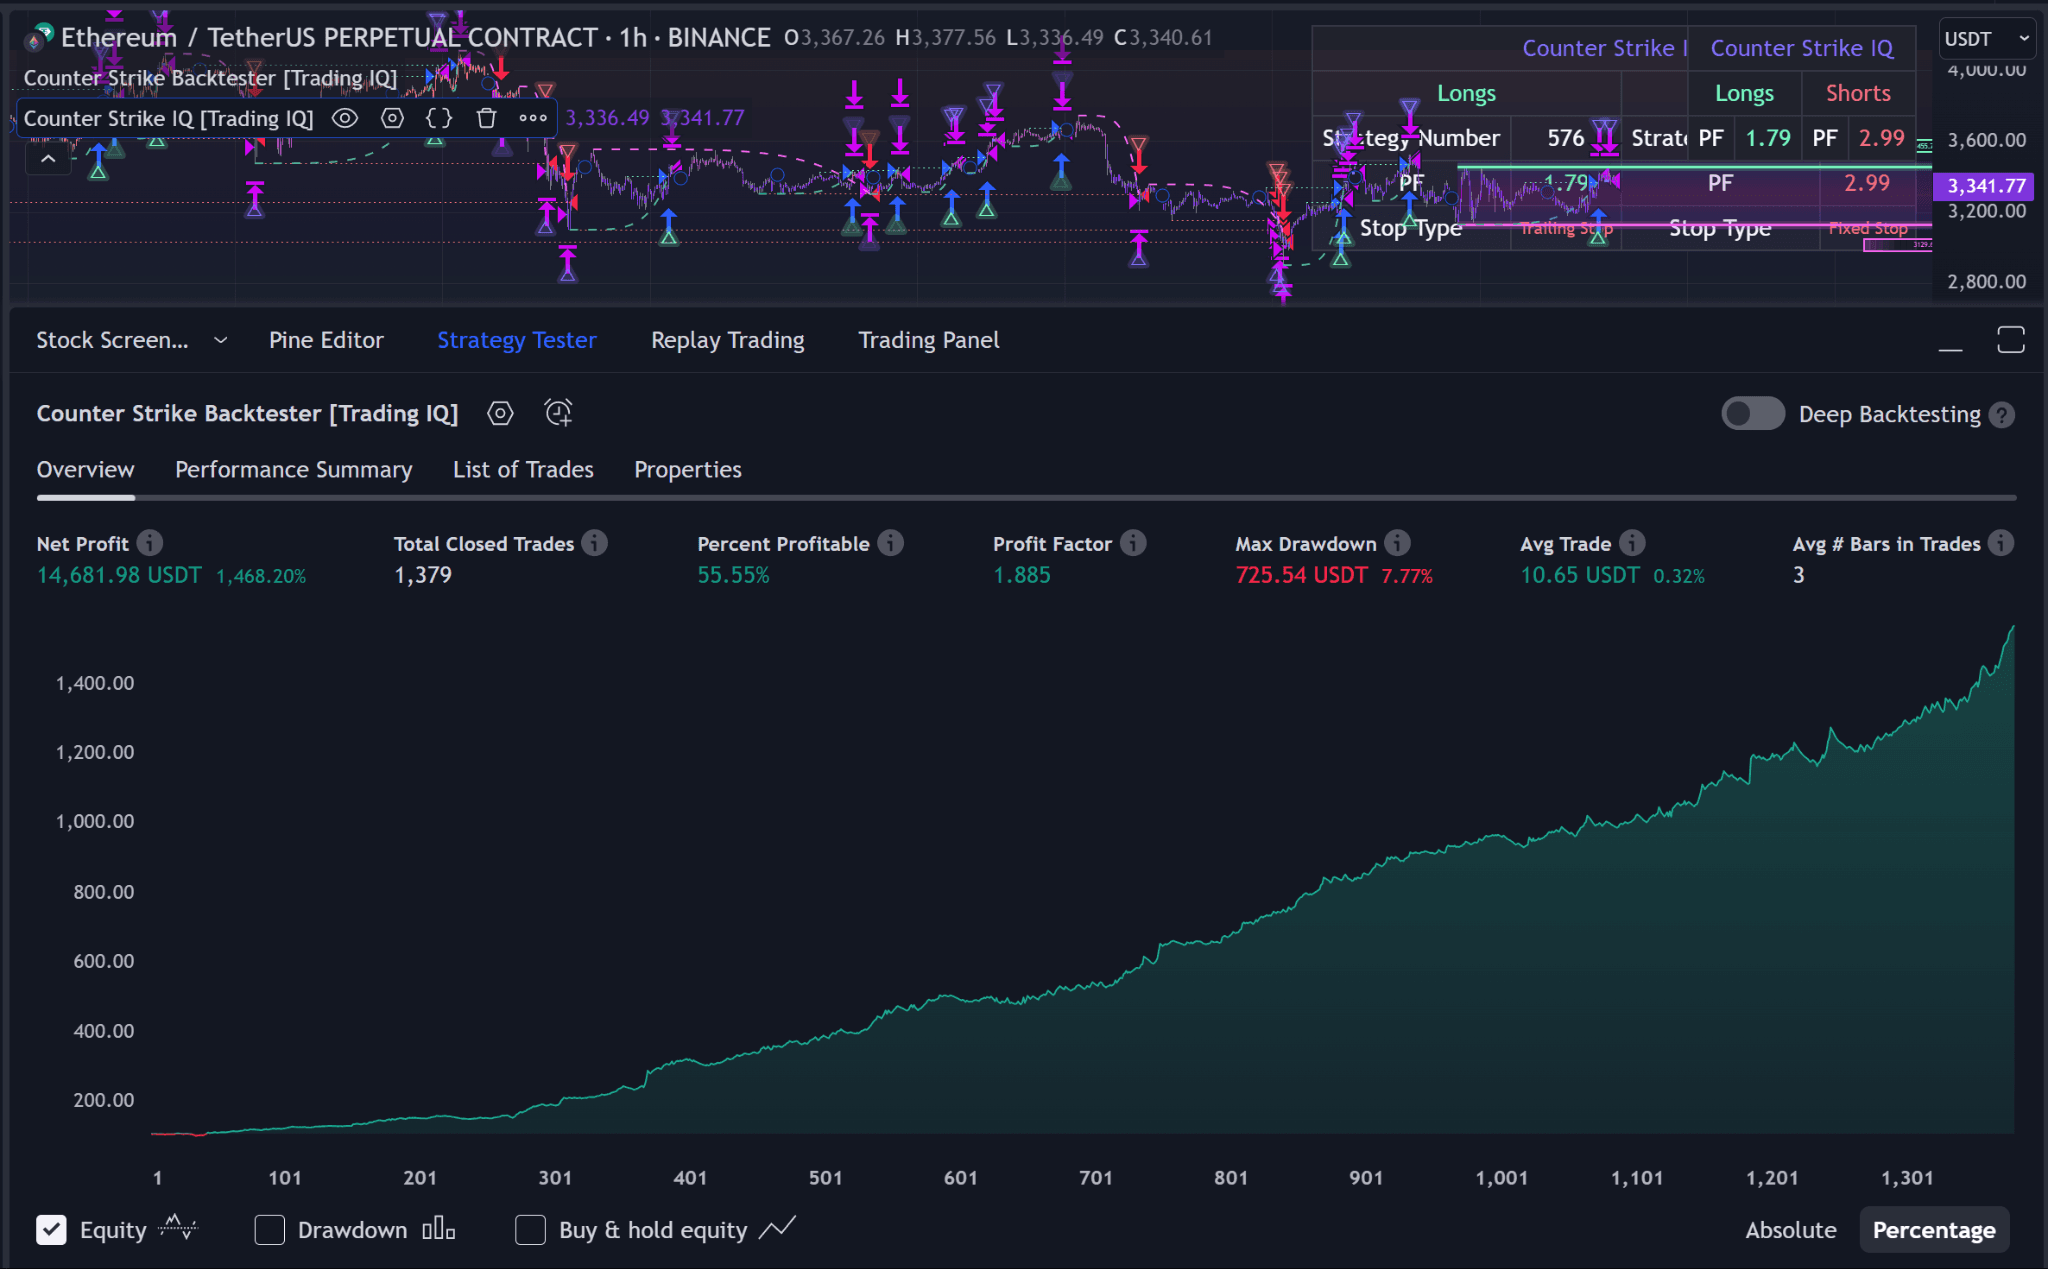This screenshot has height=1269, width=2048.
Task: Click the Counter Strike Backtester strategy title
Action: [x=247, y=413]
